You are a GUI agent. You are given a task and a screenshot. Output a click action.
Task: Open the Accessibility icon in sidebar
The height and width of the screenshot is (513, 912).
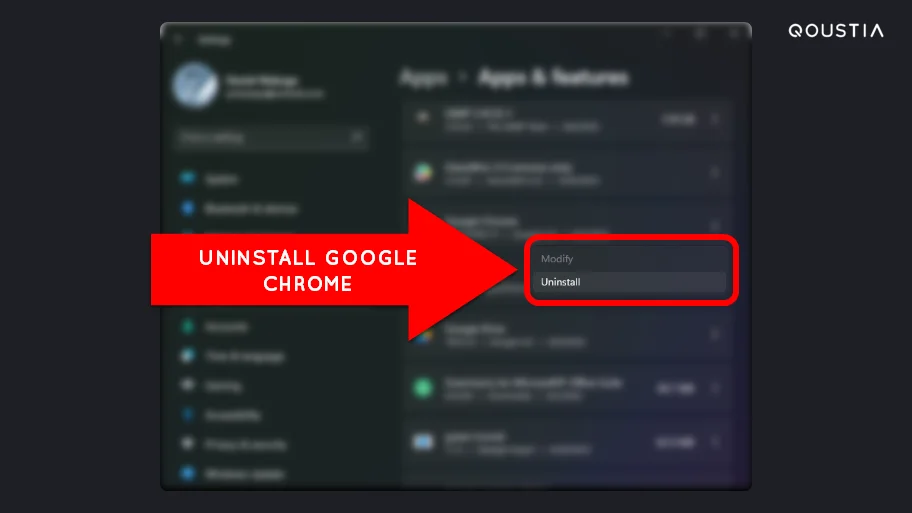click(x=187, y=415)
